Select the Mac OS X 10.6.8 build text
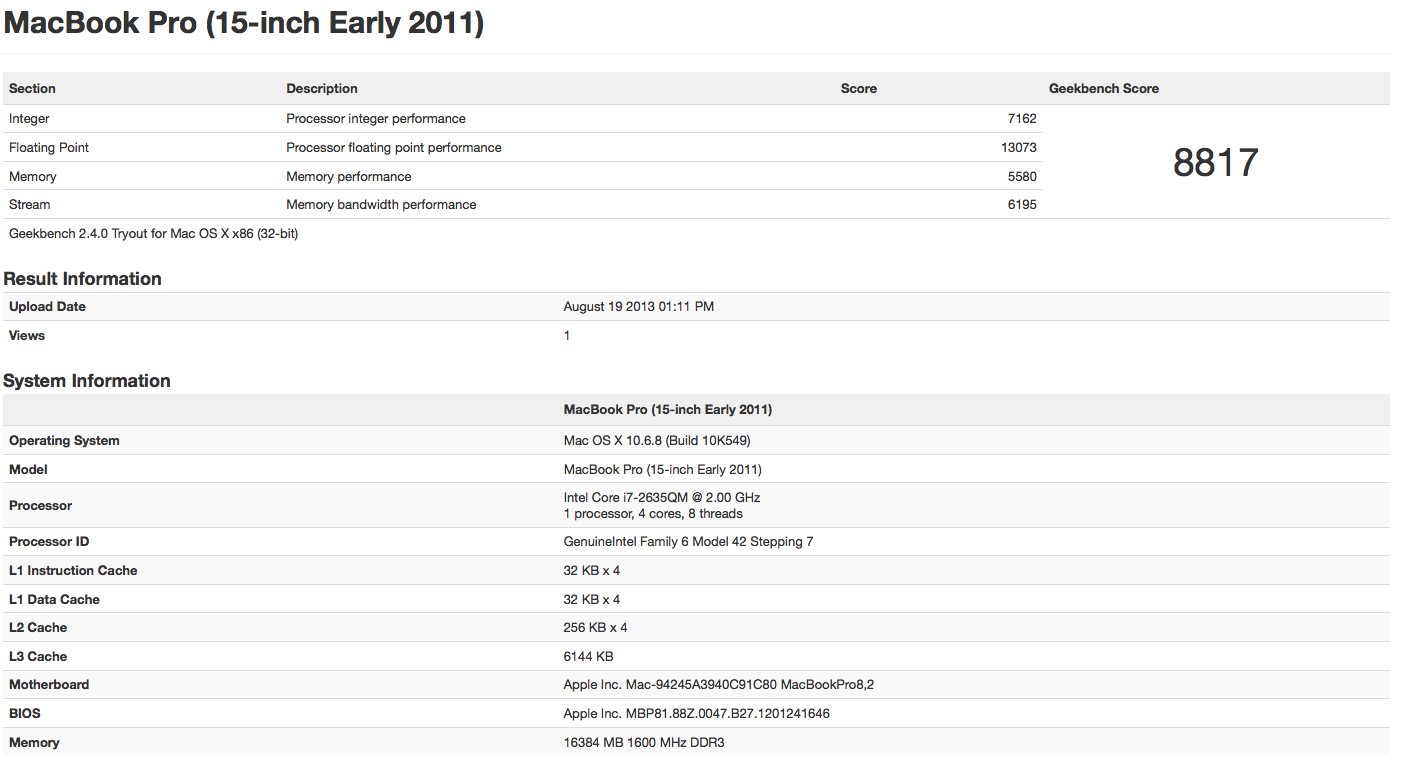 click(x=656, y=441)
